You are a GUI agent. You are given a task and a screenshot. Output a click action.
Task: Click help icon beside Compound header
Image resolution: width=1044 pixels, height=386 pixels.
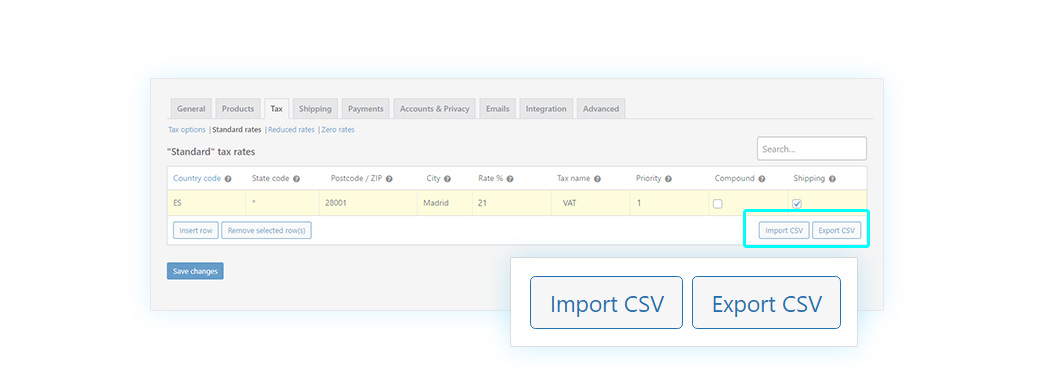(762, 179)
